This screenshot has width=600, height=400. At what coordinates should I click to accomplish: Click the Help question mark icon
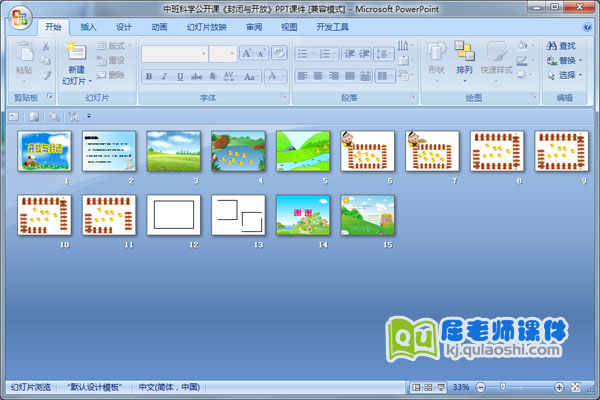point(587,27)
